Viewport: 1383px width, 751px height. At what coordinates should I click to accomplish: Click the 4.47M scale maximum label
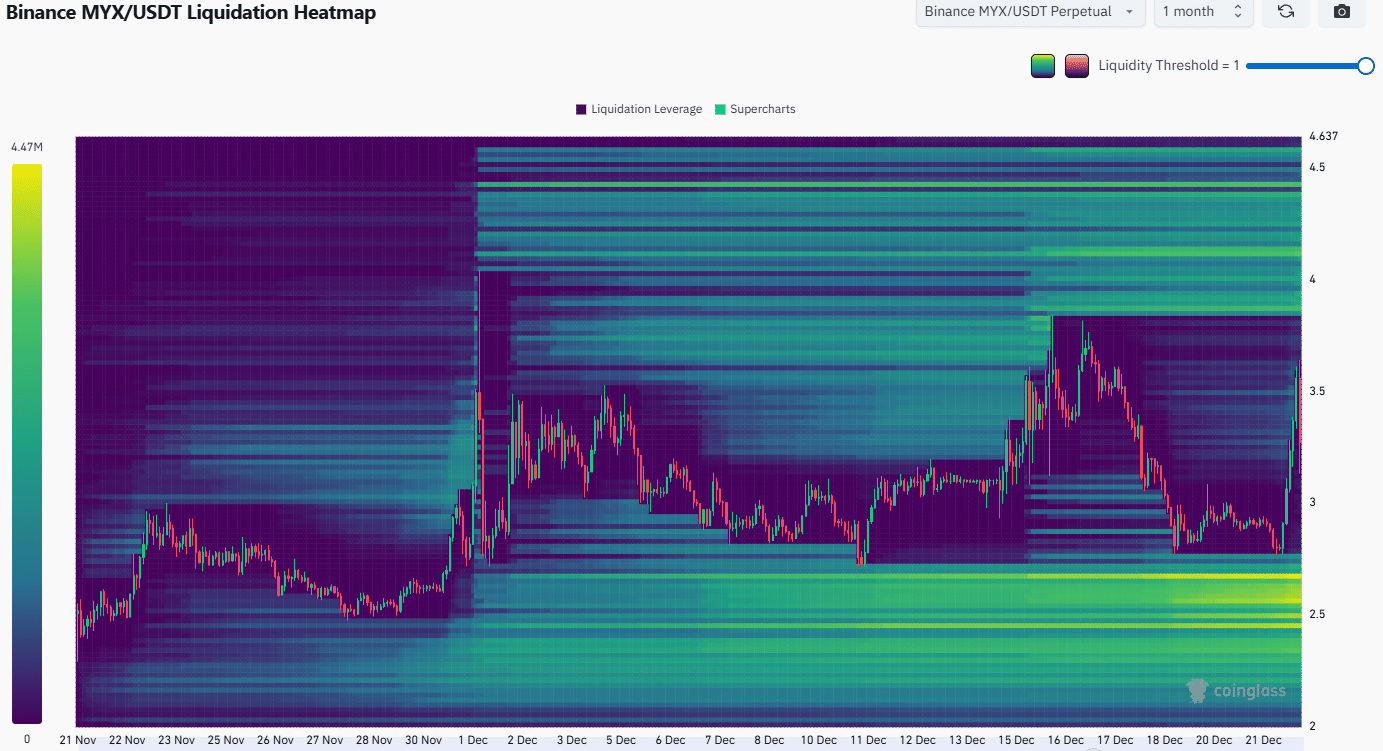(27, 147)
